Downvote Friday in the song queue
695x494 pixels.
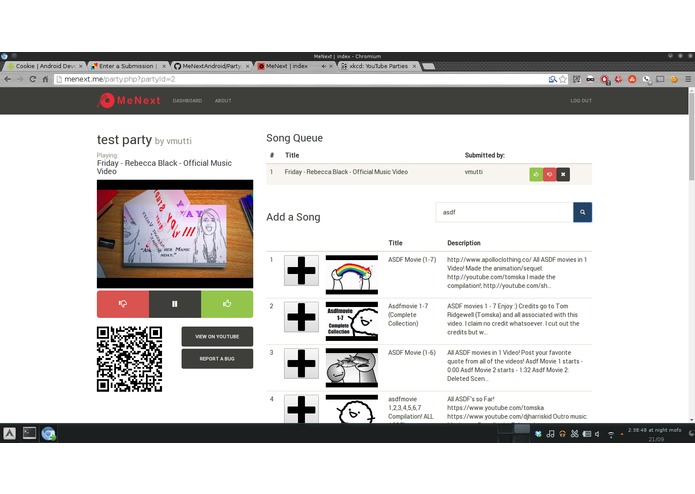(x=550, y=175)
